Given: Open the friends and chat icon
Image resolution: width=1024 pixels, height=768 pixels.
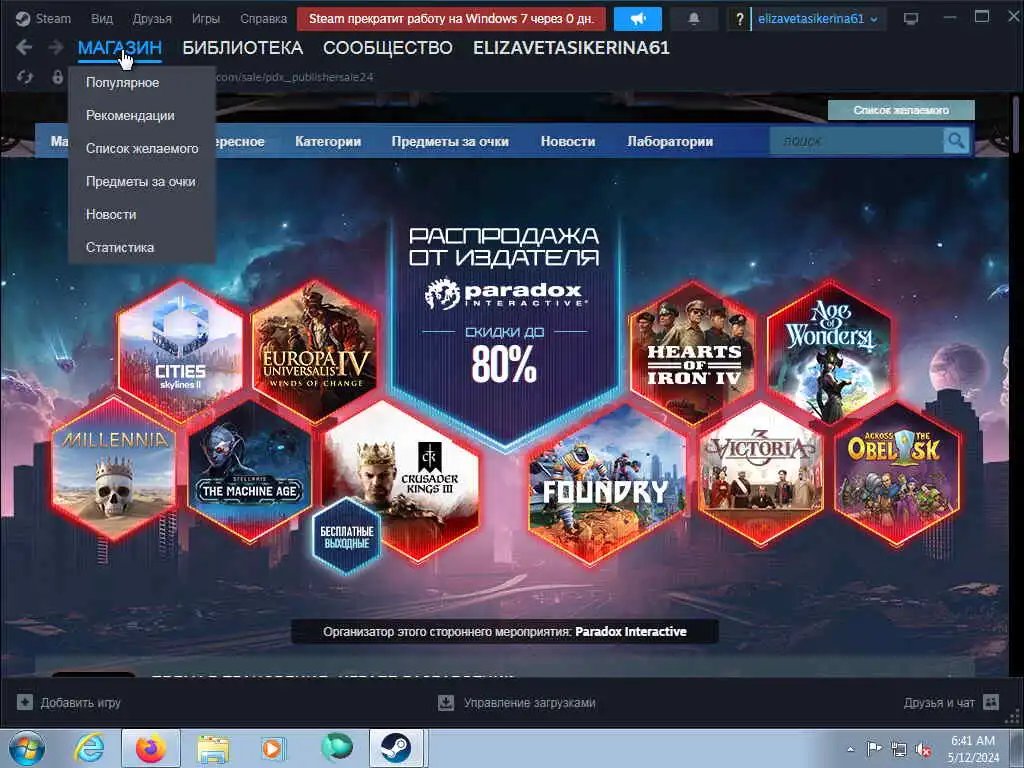Looking at the screenshot, I should click(991, 703).
